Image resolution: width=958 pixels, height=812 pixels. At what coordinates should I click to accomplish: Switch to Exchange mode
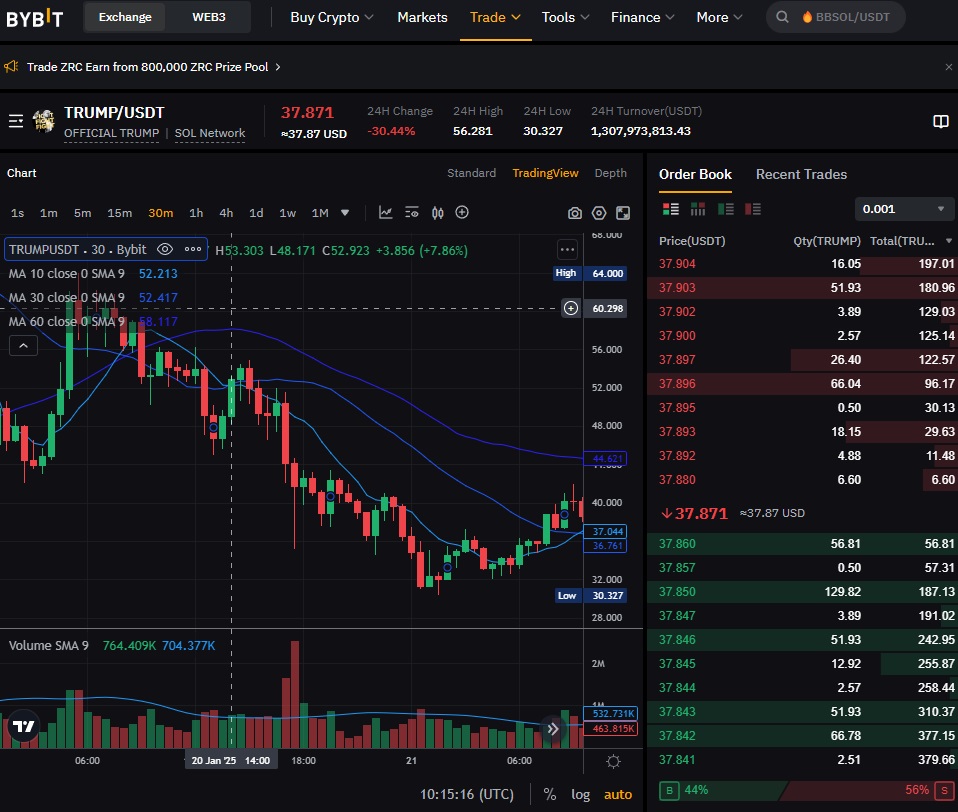(125, 17)
